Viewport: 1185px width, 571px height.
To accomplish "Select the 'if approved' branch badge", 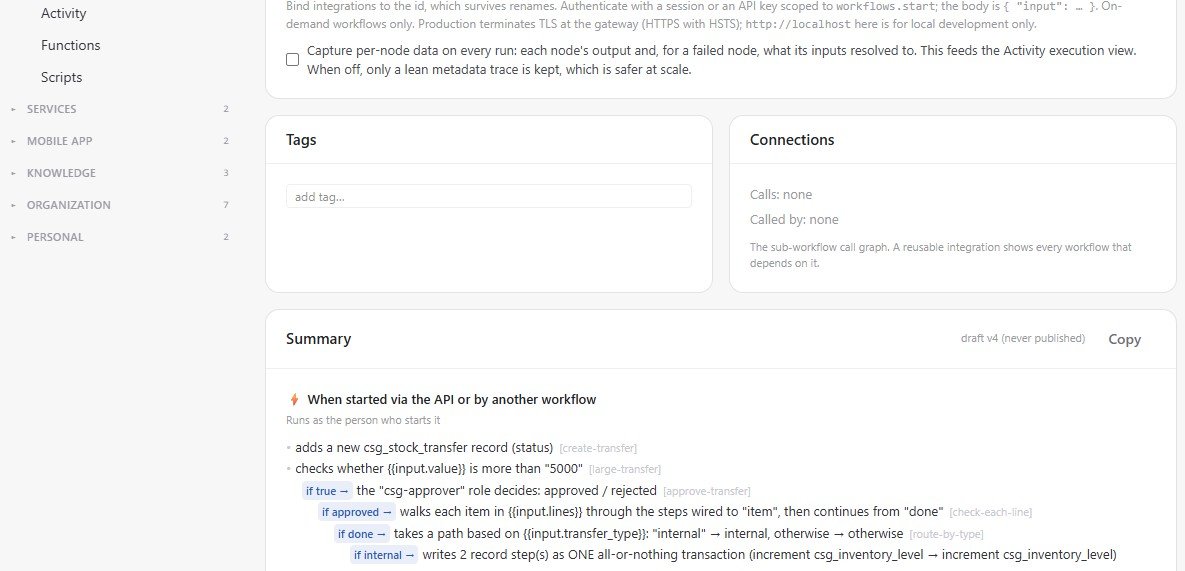I will click(357, 512).
